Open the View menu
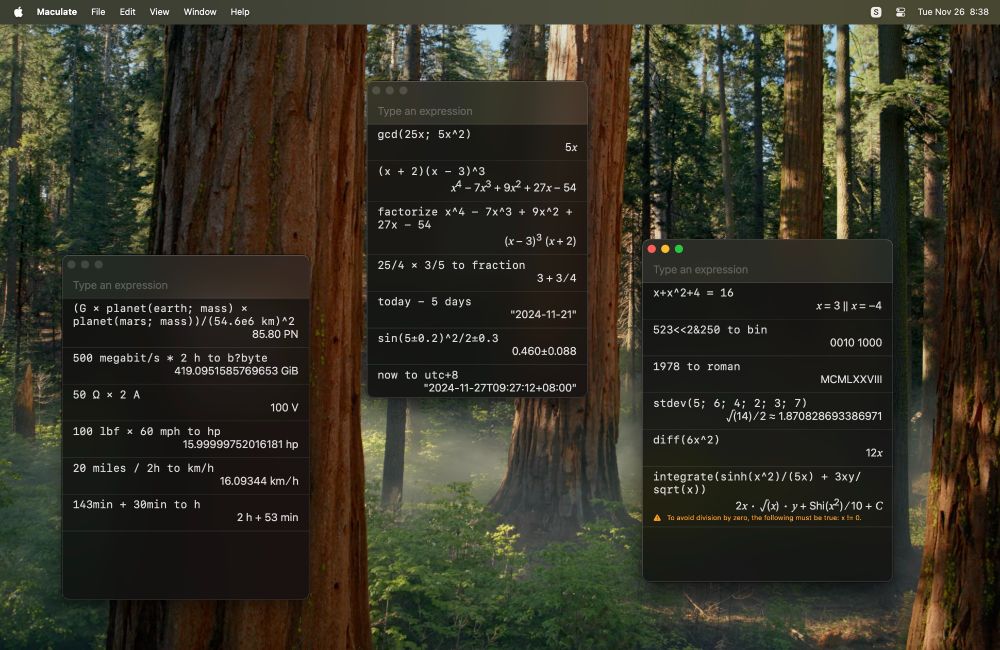Viewport: 1000px width, 650px height. point(159,11)
